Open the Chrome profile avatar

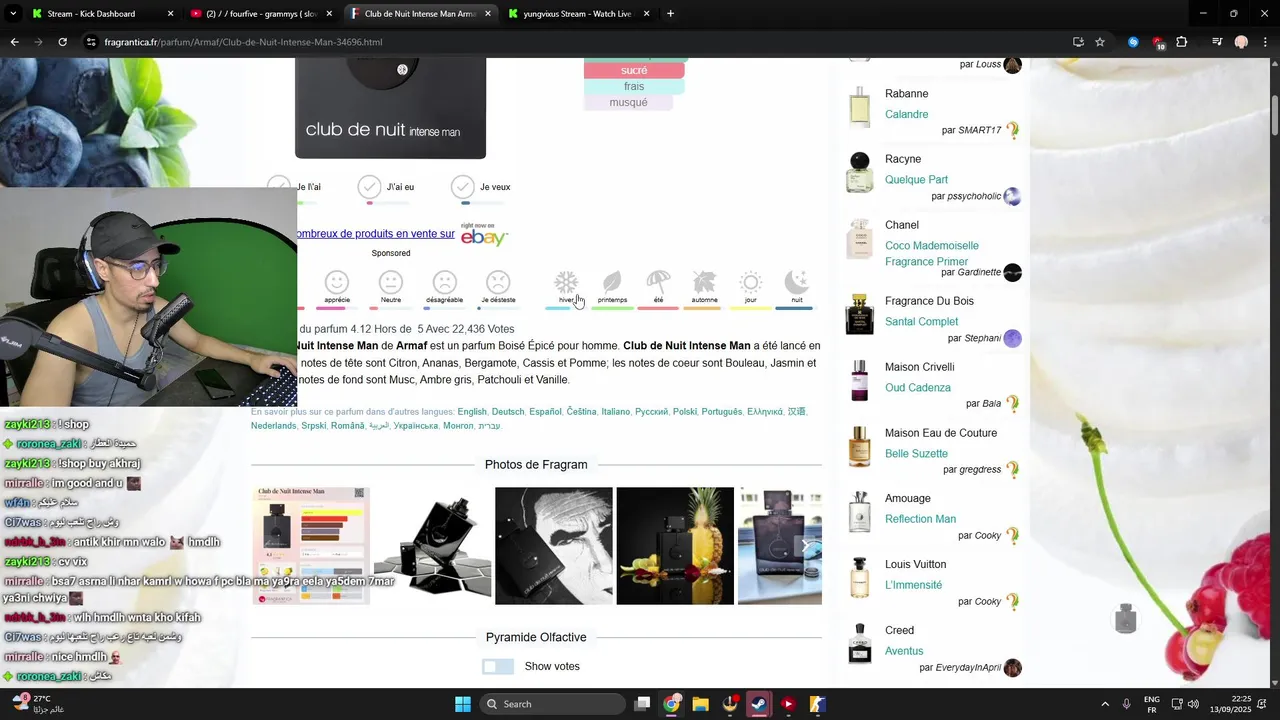[x=1241, y=42]
